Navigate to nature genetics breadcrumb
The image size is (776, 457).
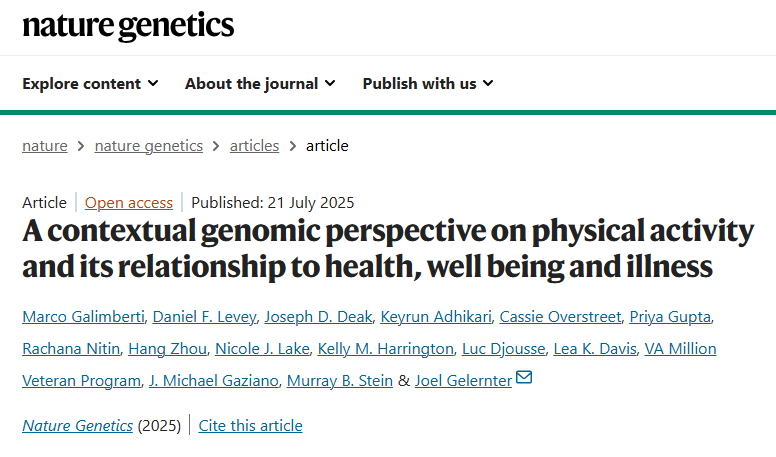click(x=148, y=146)
